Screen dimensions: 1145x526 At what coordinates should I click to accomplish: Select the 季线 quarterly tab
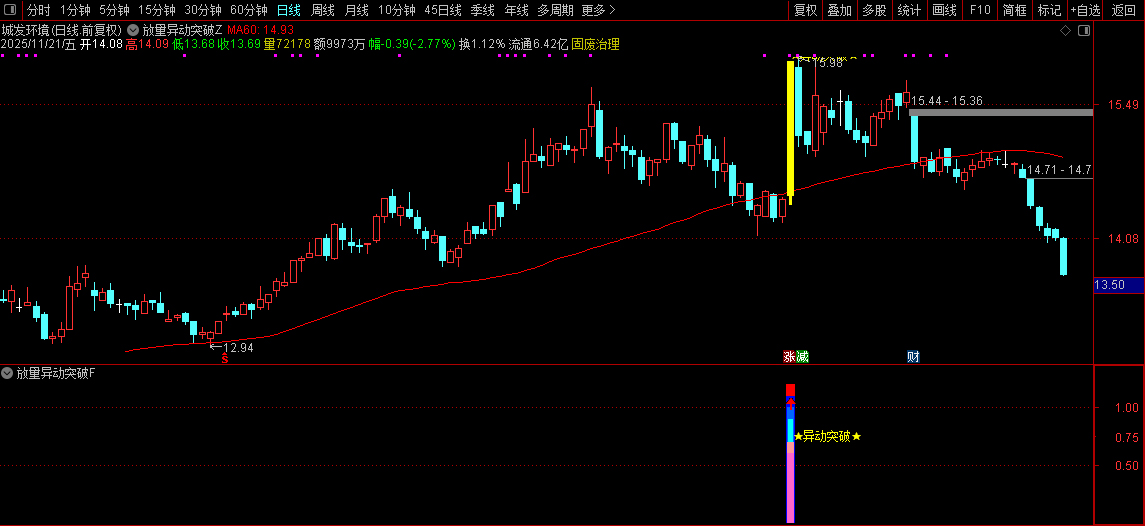[x=483, y=10]
